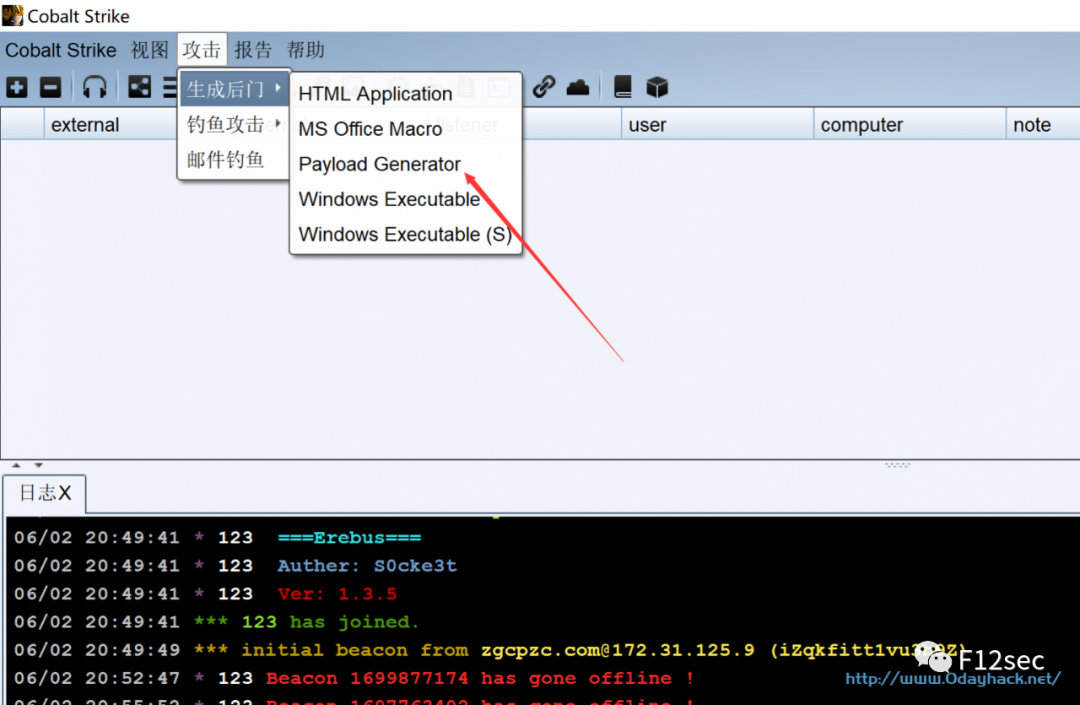Sort by external column header
This screenshot has height=705, width=1080.
[x=110, y=125]
